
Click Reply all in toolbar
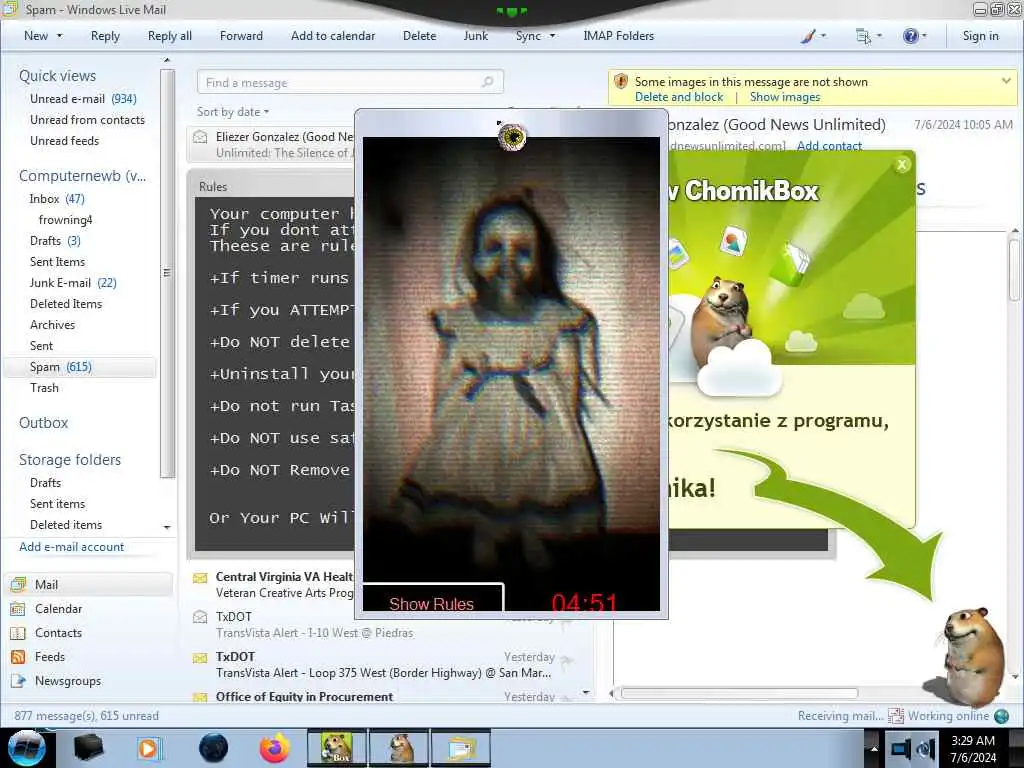tap(170, 36)
